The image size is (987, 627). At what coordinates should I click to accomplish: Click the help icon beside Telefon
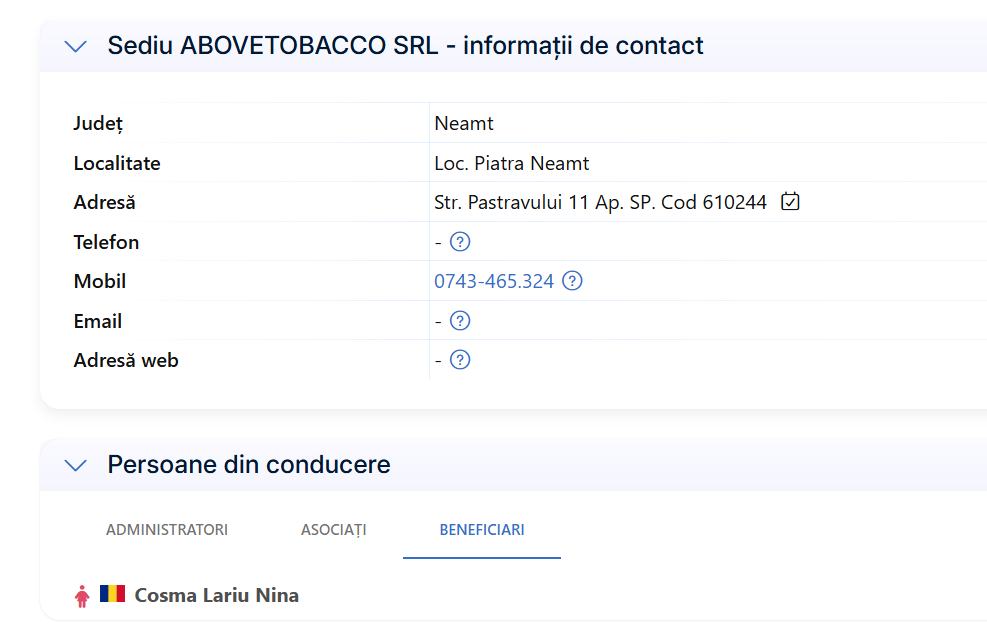click(x=460, y=242)
